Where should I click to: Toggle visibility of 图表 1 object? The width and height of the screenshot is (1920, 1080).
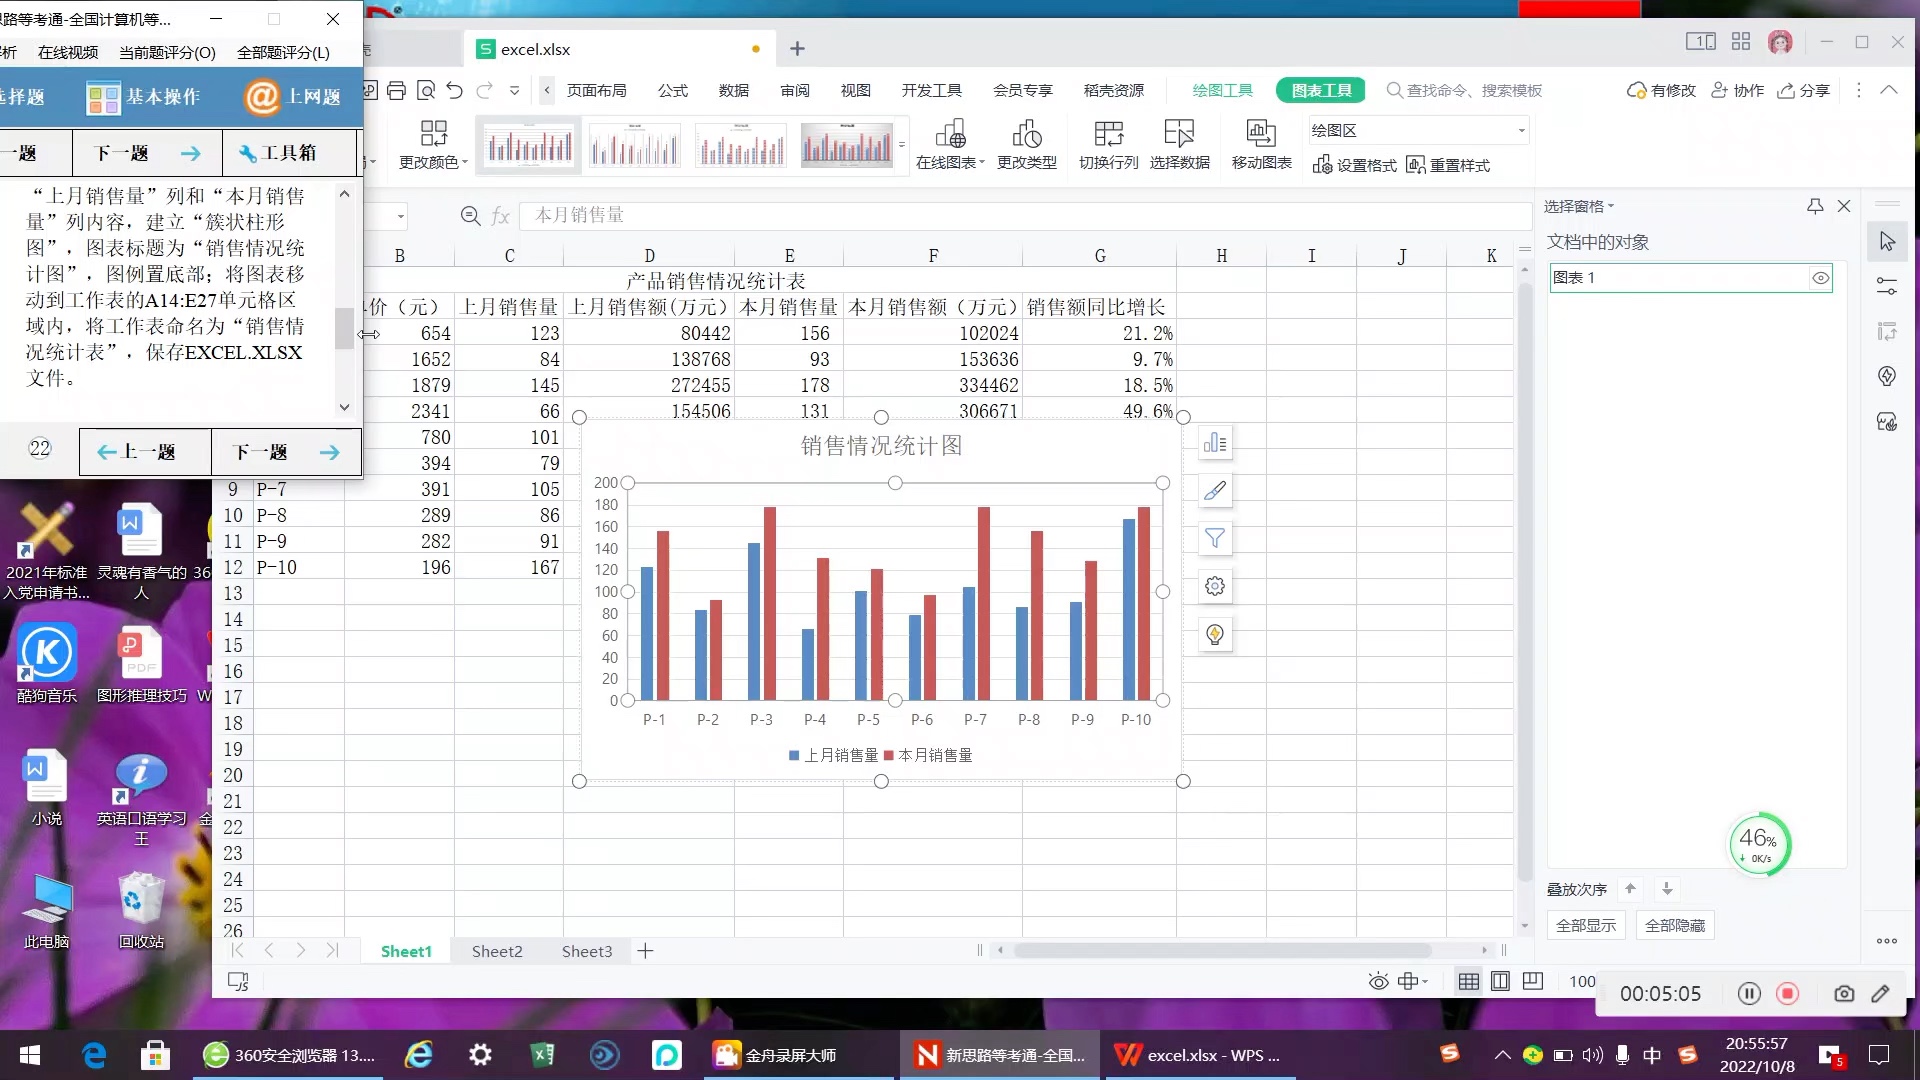pyautogui.click(x=1821, y=278)
